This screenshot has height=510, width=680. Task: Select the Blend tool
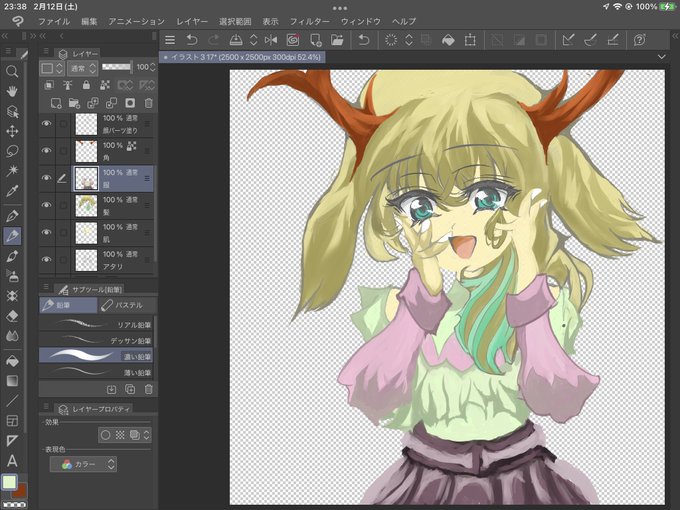click(x=12, y=336)
